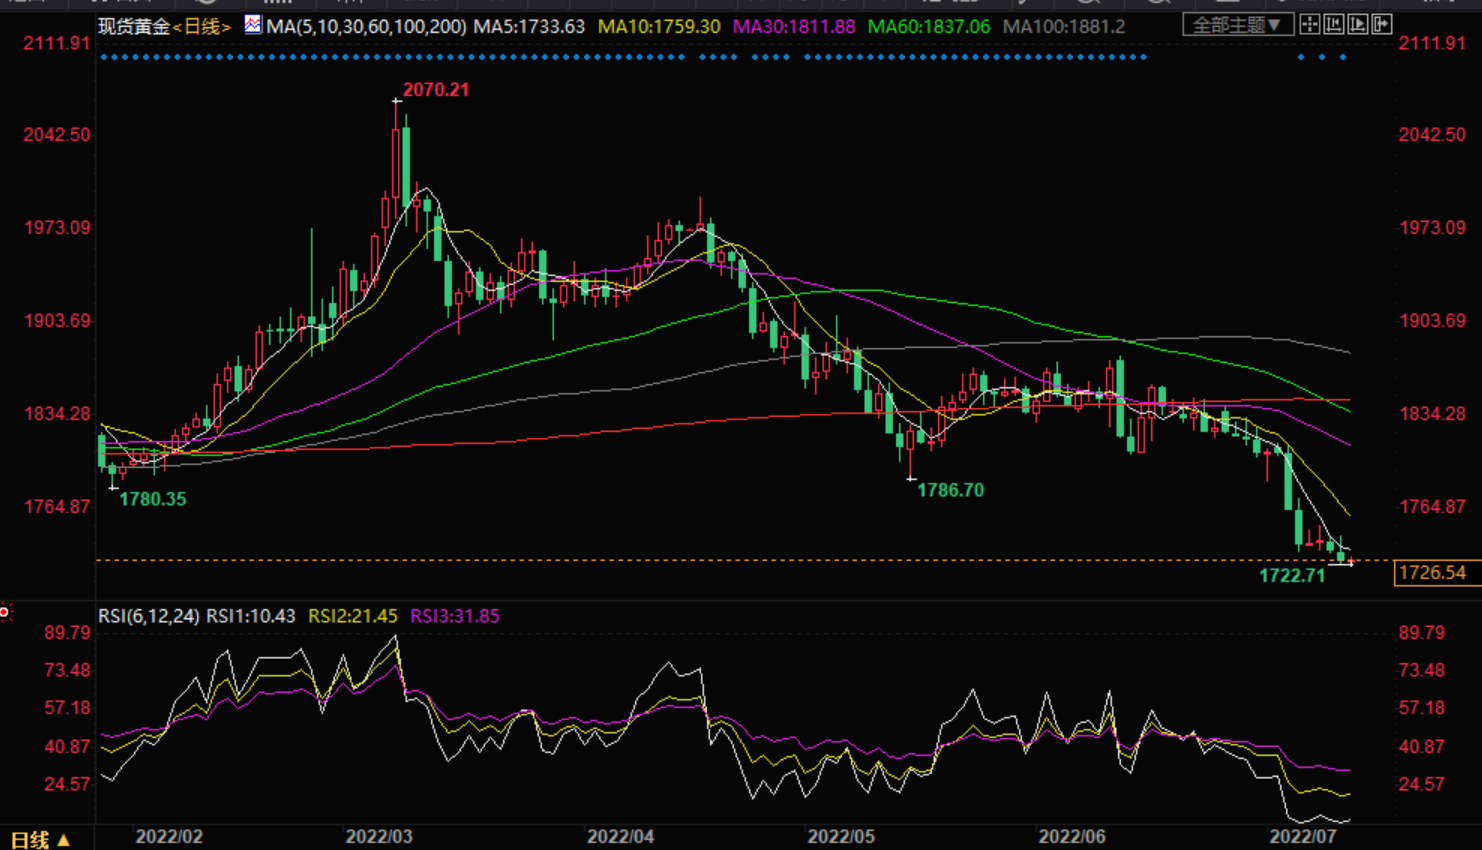Click the MA indicator chart icon
The width and height of the screenshot is (1482, 850).
click(253, 25)
